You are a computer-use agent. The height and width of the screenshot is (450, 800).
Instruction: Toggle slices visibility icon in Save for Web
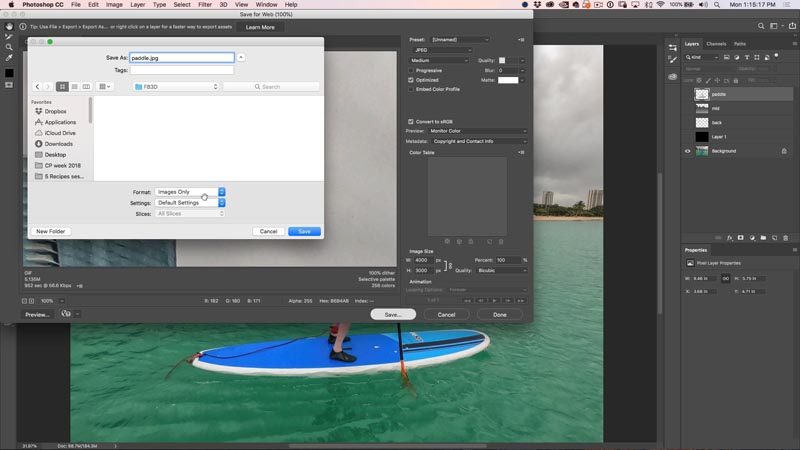[9, 85]
